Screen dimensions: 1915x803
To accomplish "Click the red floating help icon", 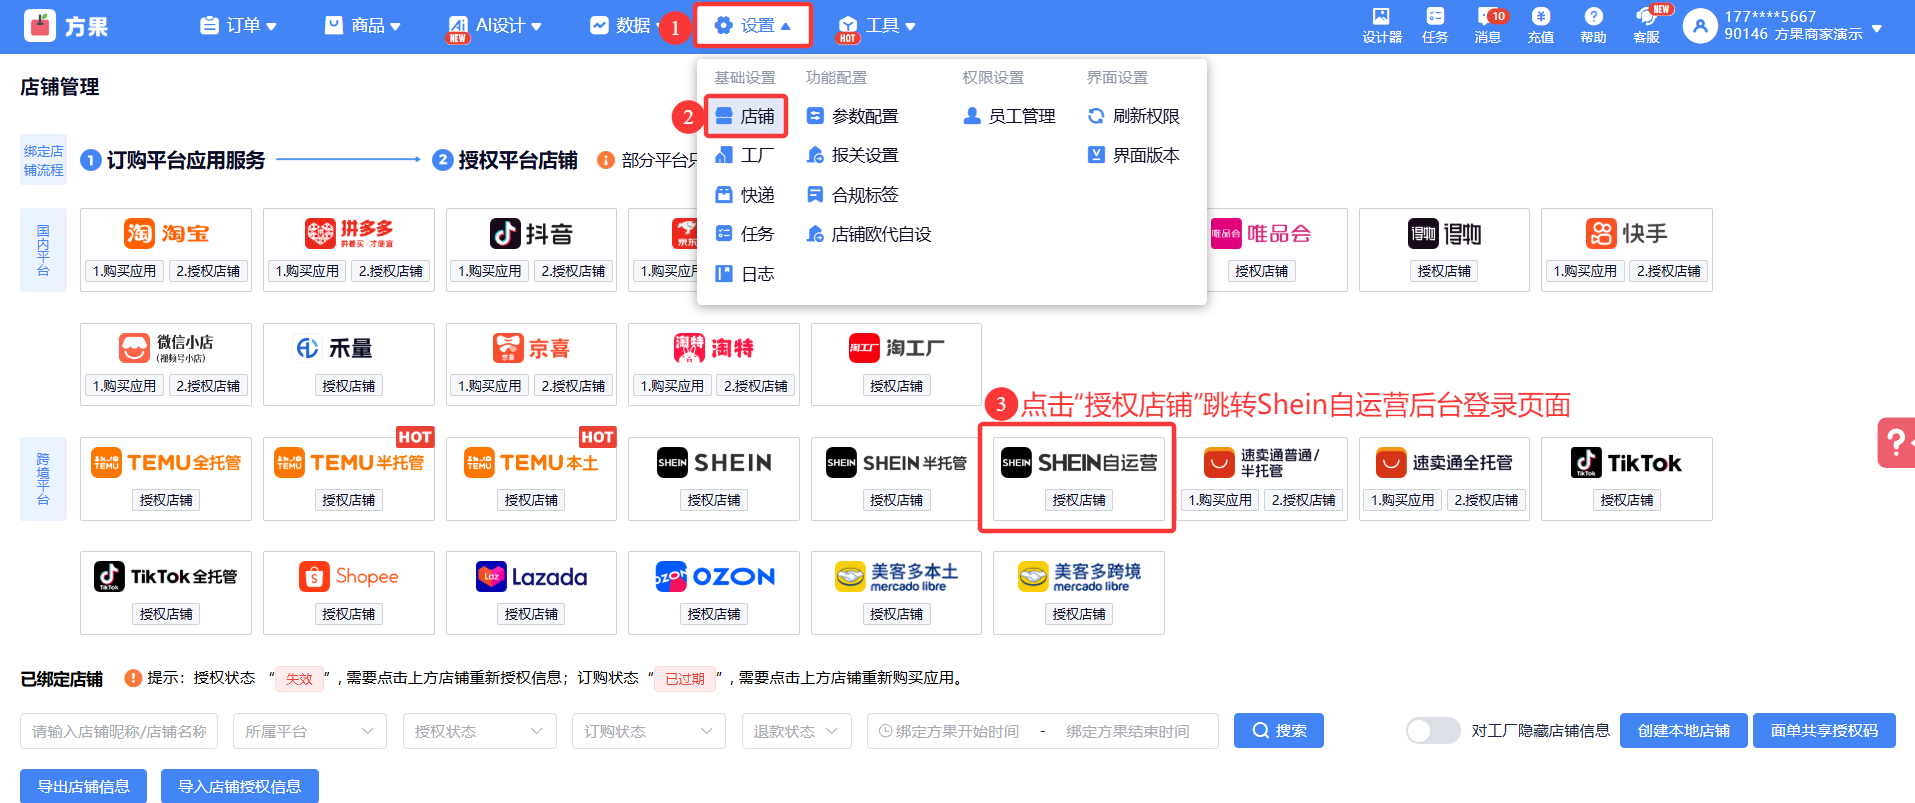I will pos(1896,442).
